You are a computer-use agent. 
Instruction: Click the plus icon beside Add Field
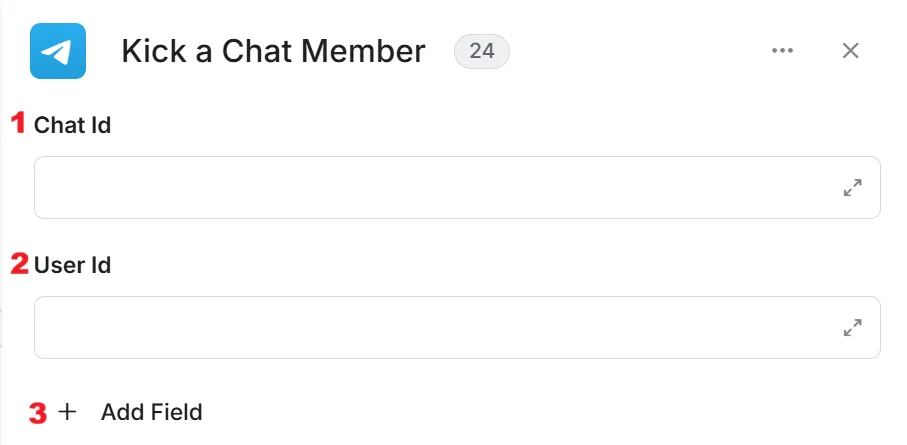[x=68, y=412]
